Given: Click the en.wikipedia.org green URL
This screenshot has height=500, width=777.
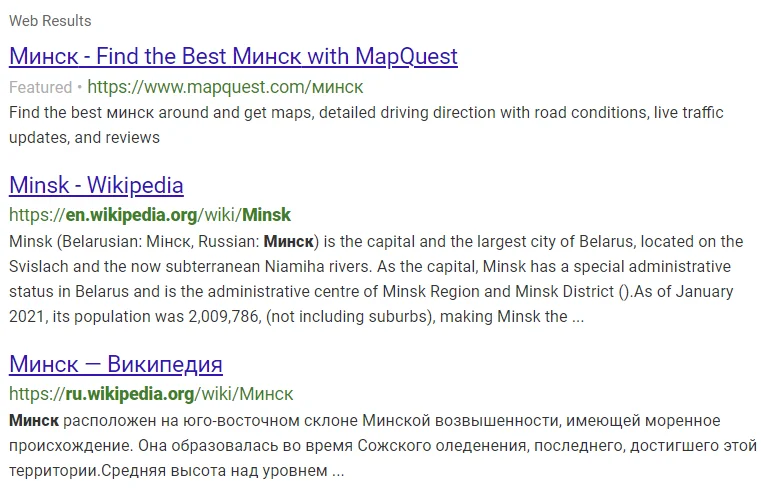Looking at the screenshot, I should point(150,215).
